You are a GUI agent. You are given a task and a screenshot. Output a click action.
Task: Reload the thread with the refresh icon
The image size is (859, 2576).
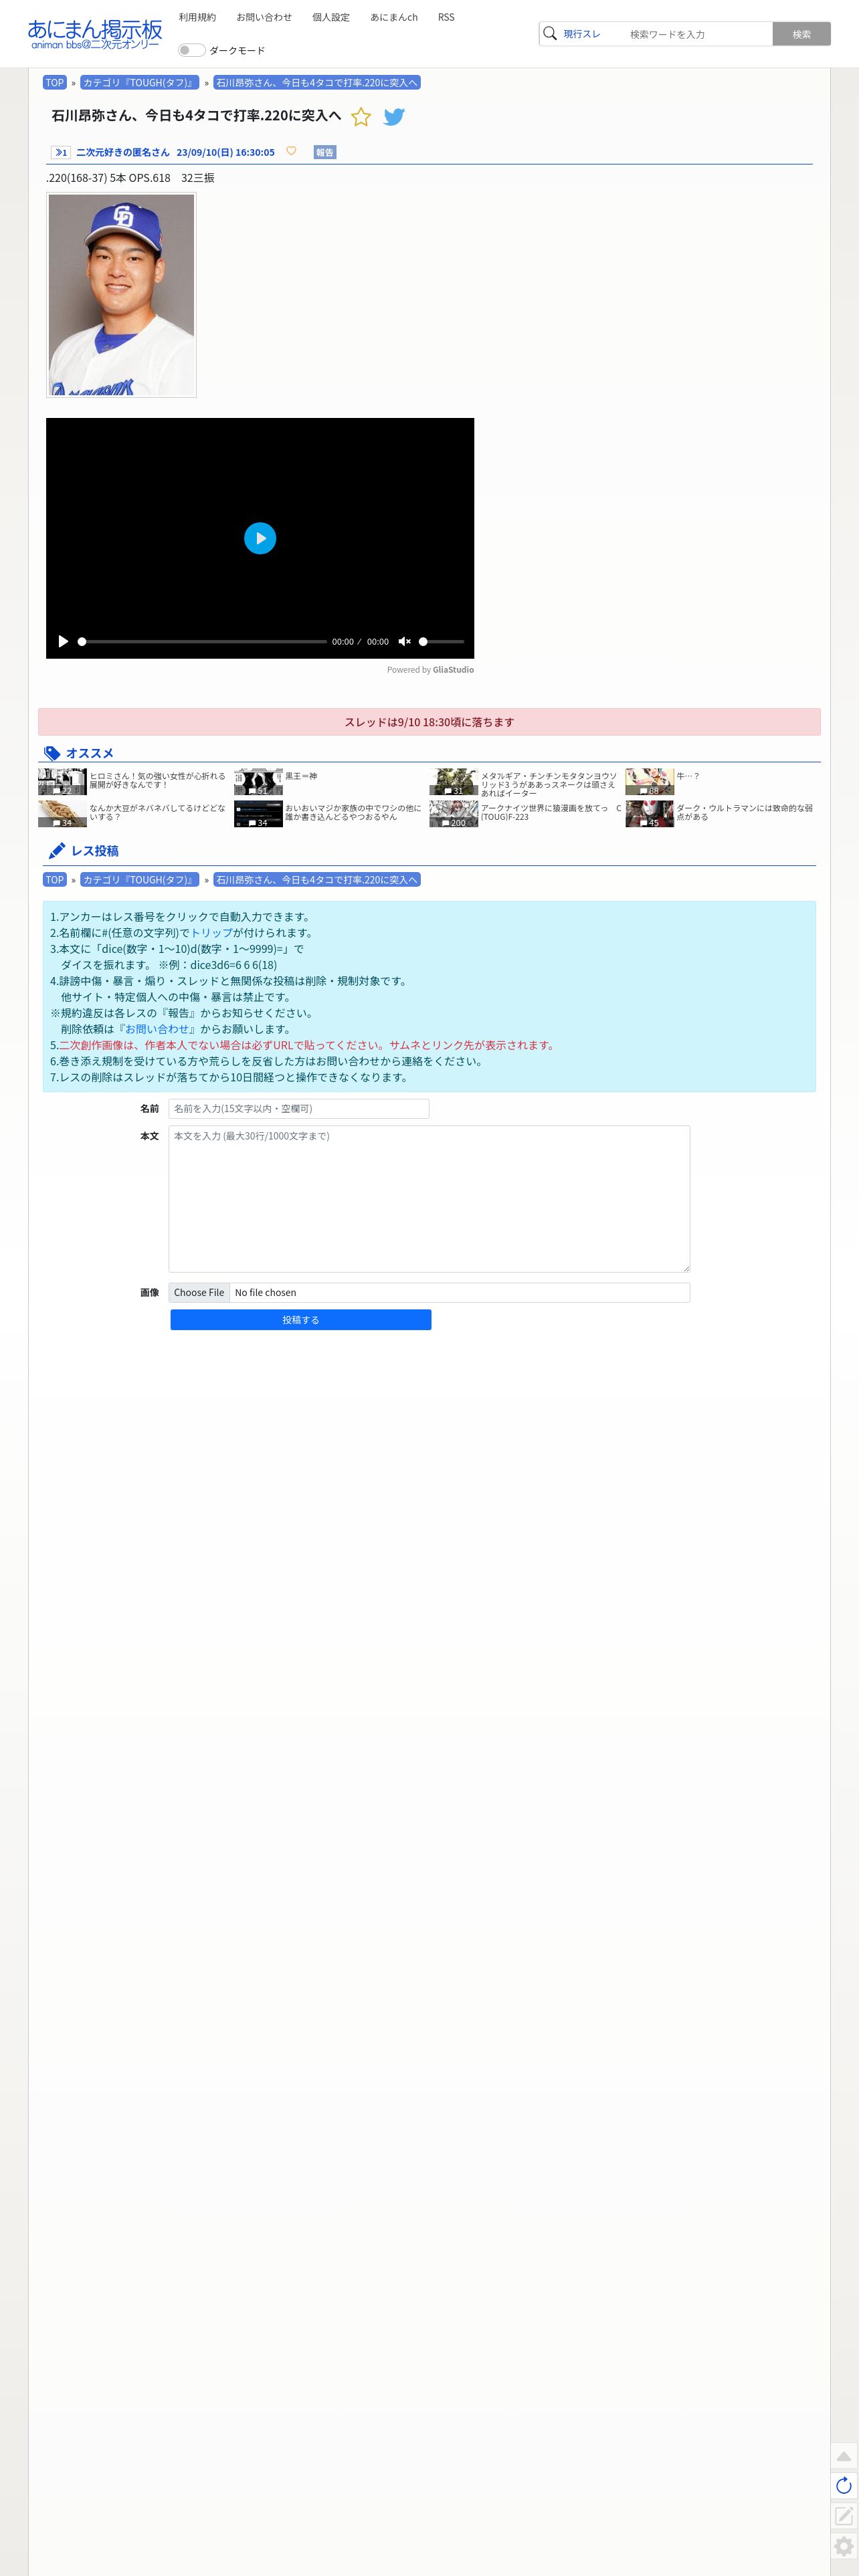point(843,2485)
